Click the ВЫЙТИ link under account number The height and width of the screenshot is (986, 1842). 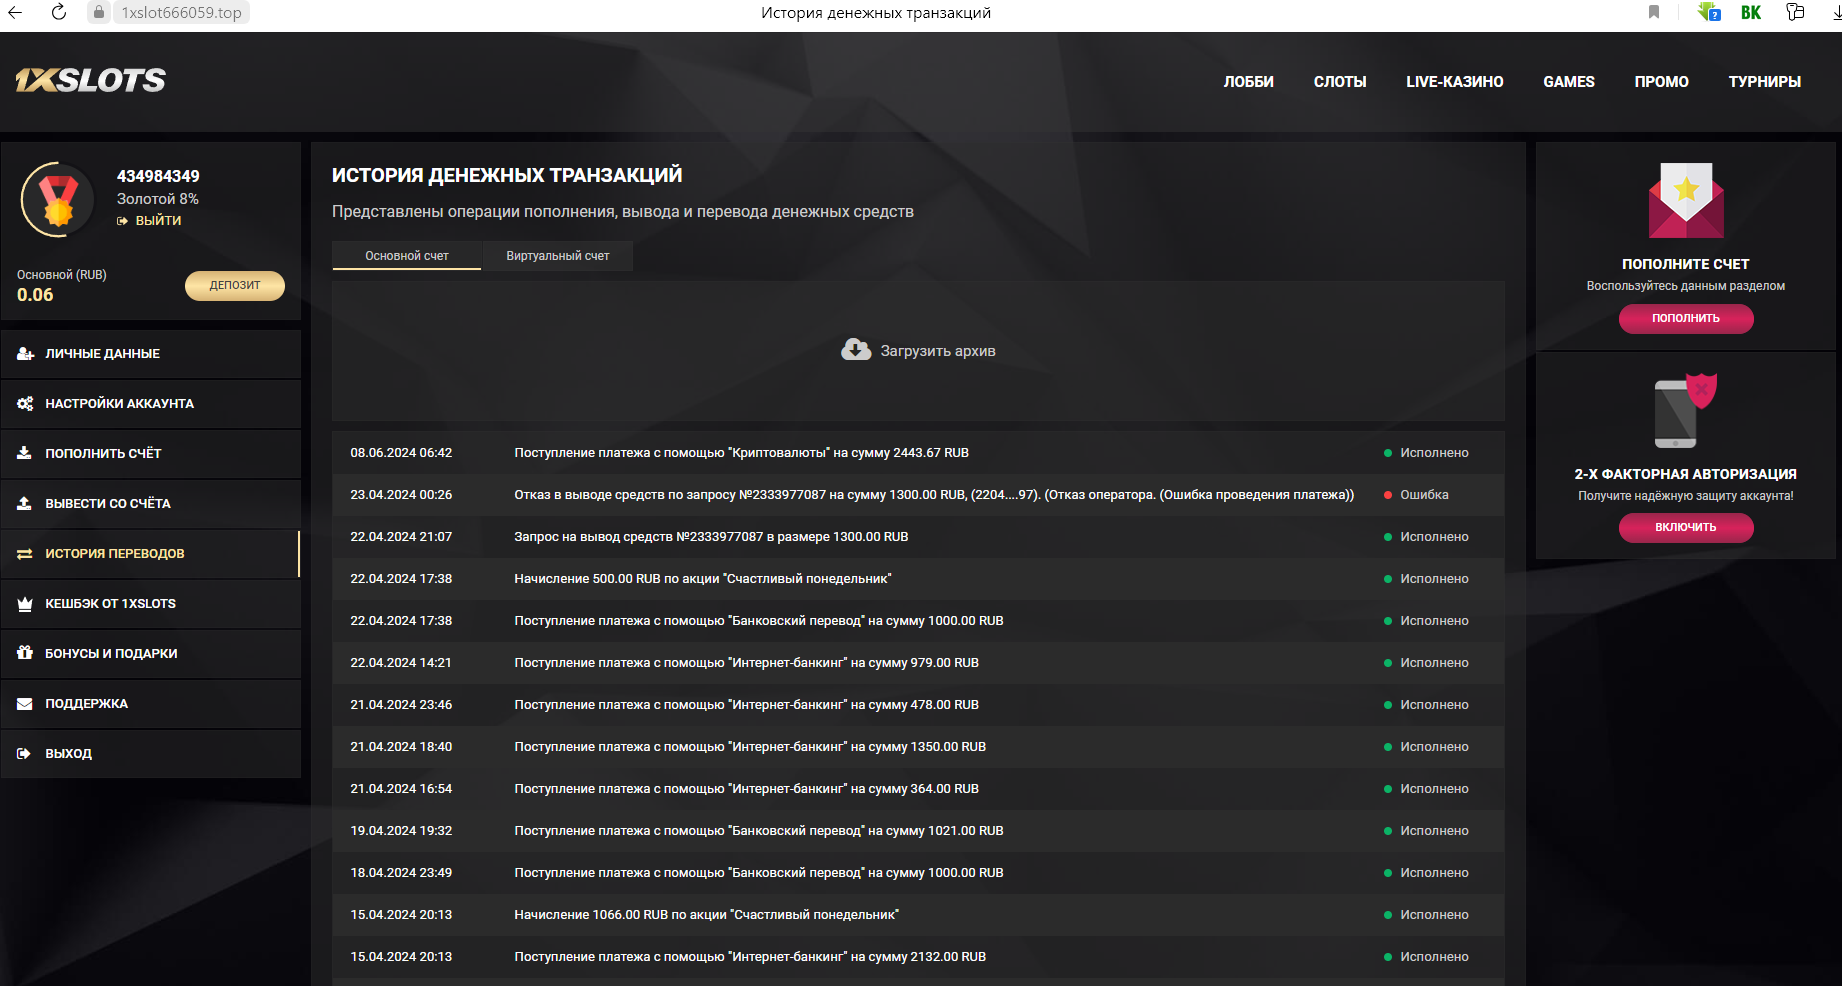[x=159, y=221]
